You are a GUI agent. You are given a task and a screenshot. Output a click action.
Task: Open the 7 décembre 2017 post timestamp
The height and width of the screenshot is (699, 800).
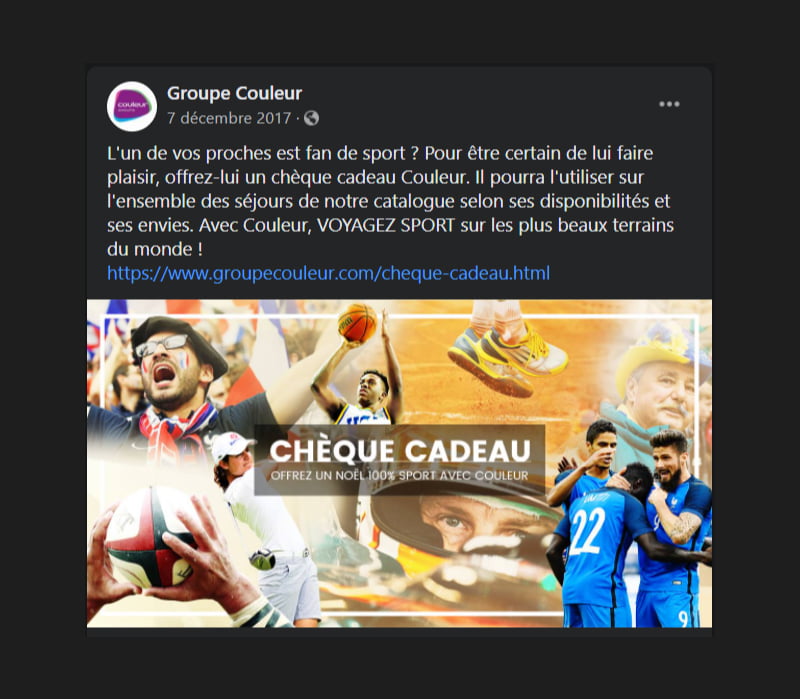point(229,118)
